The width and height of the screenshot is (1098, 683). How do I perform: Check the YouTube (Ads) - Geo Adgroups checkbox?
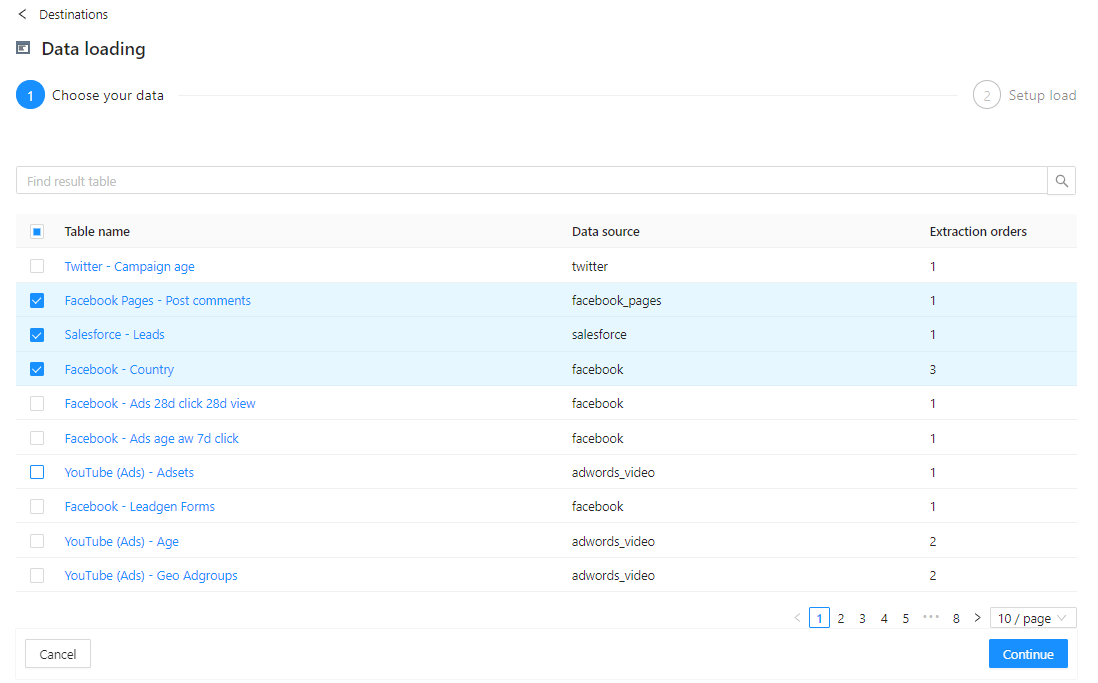point(37,575)
